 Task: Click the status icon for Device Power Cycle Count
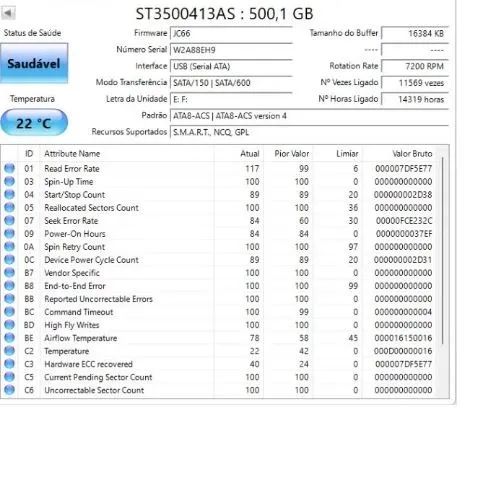coord(9,259)
